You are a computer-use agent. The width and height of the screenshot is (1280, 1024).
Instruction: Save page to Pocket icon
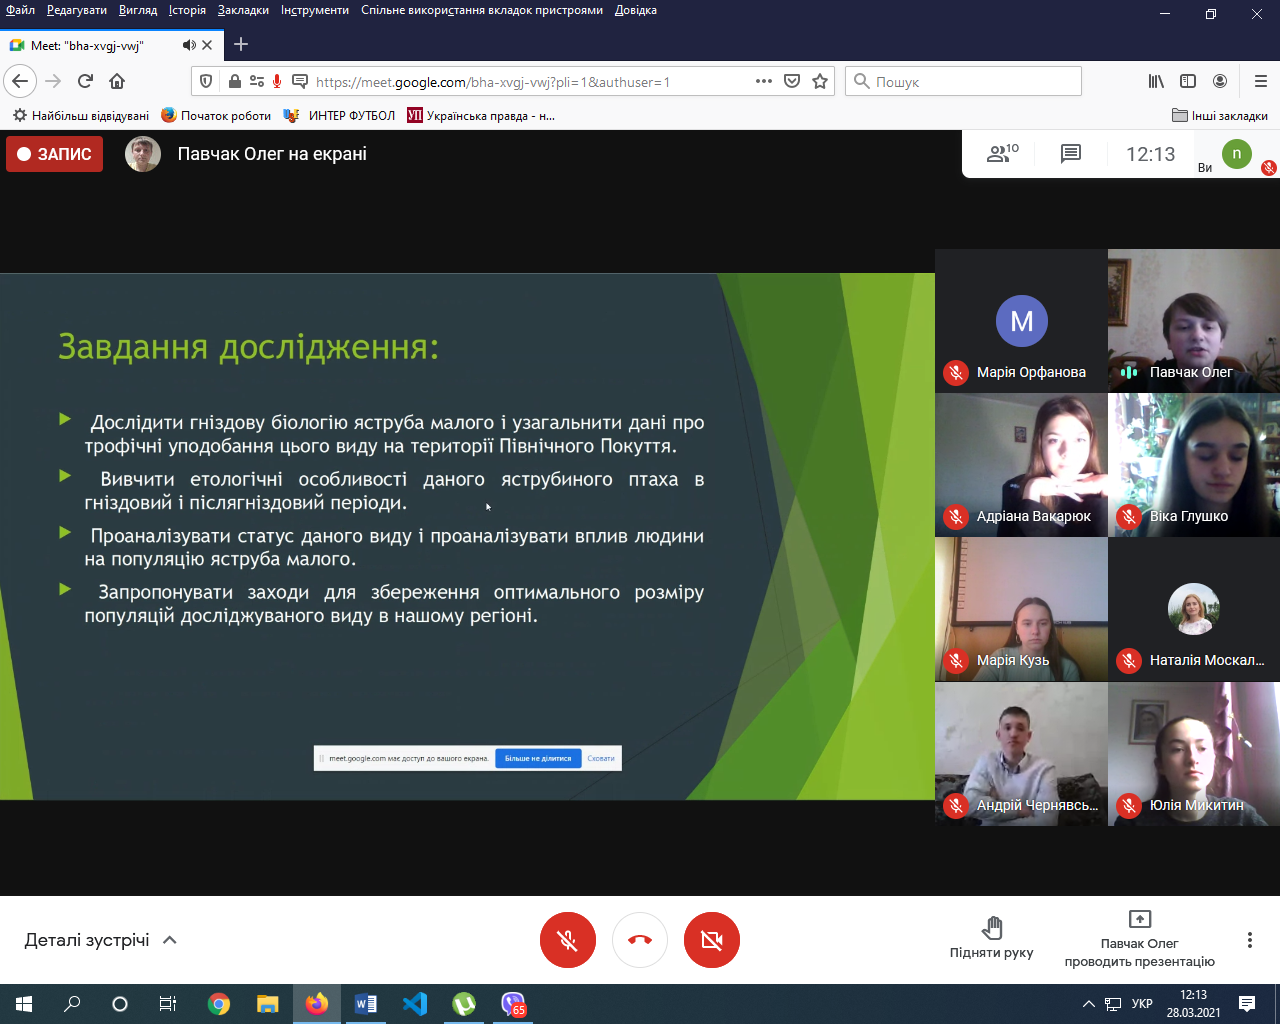point(792,81)
